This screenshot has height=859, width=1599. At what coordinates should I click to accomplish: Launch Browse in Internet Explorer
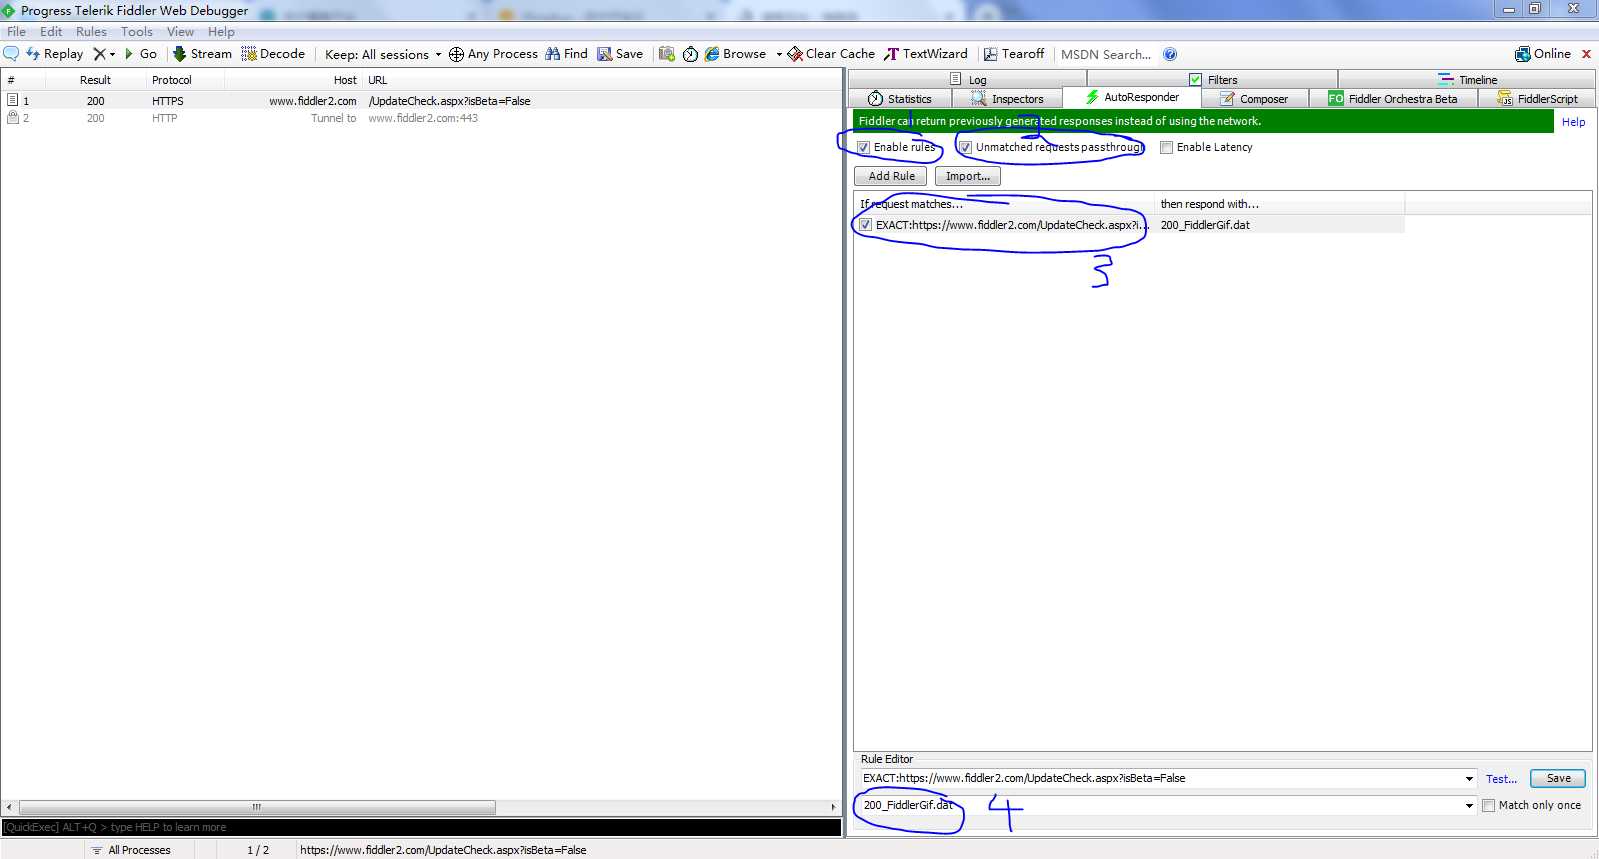pyautogui.click(x=735, y=54)
